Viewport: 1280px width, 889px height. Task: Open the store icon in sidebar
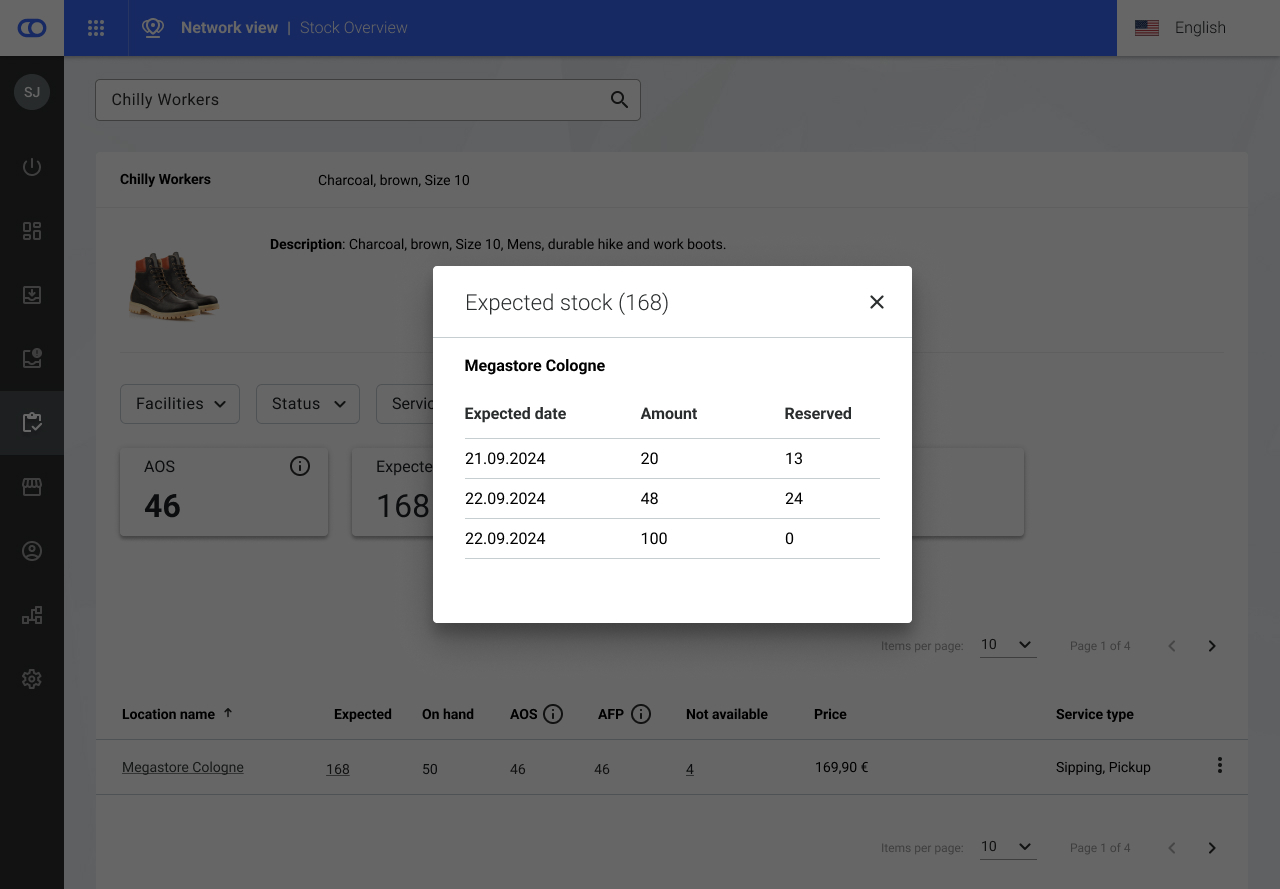pyautogui.click(x=32, y=487)
